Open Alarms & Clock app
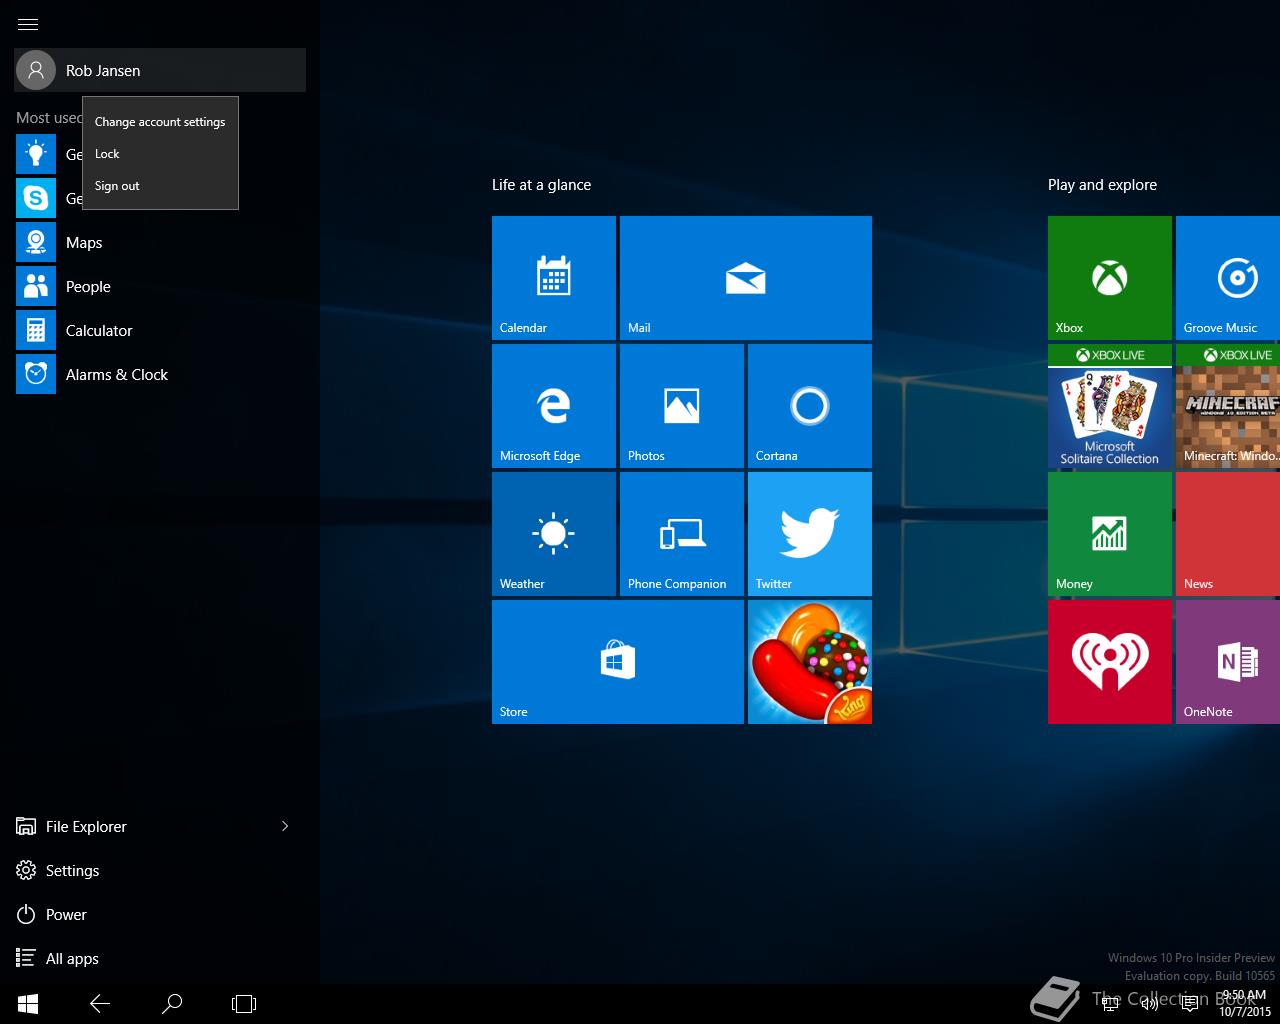 (160, 374)
